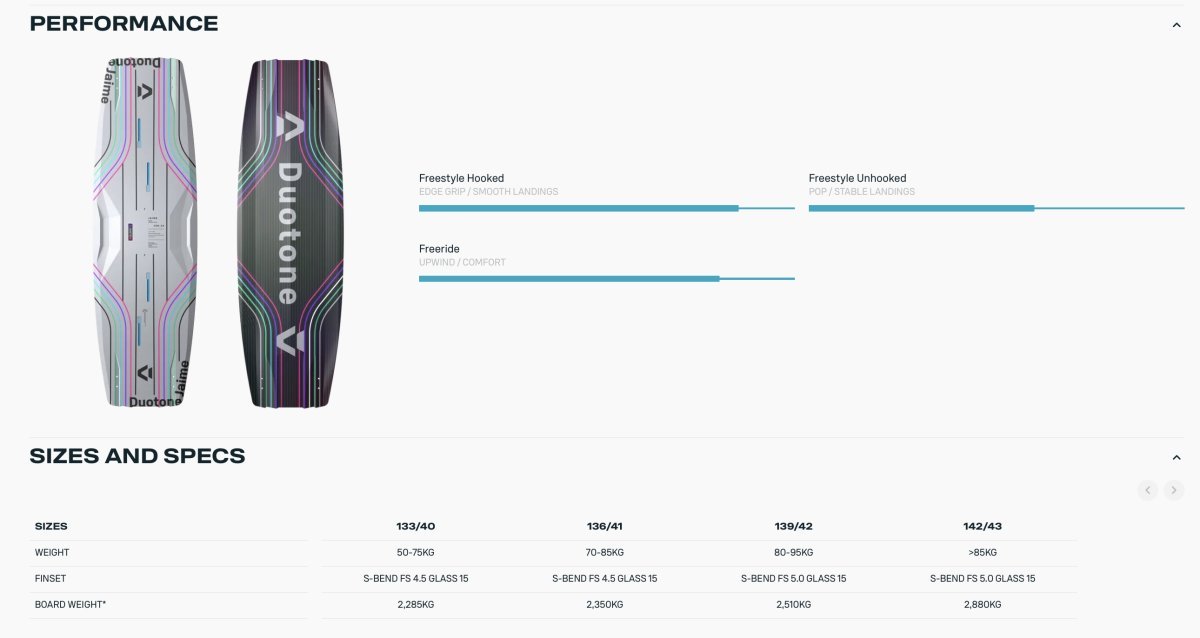Select the 142/43 size column header
This screenshot has height=638, width=1200.
click(982, 526)
